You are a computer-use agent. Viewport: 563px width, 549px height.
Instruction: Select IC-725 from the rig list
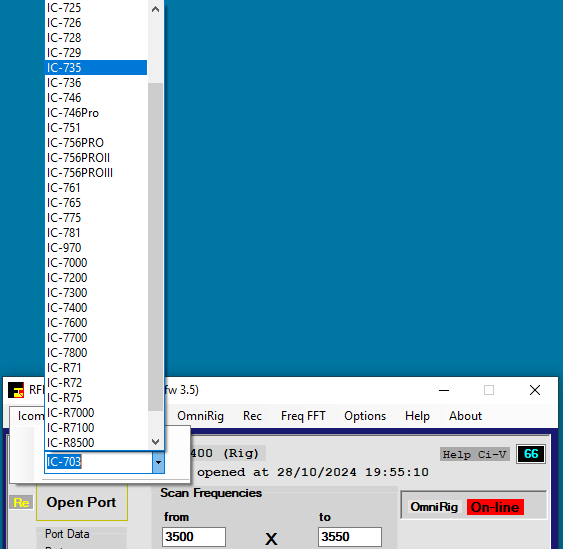coord(96,8)
